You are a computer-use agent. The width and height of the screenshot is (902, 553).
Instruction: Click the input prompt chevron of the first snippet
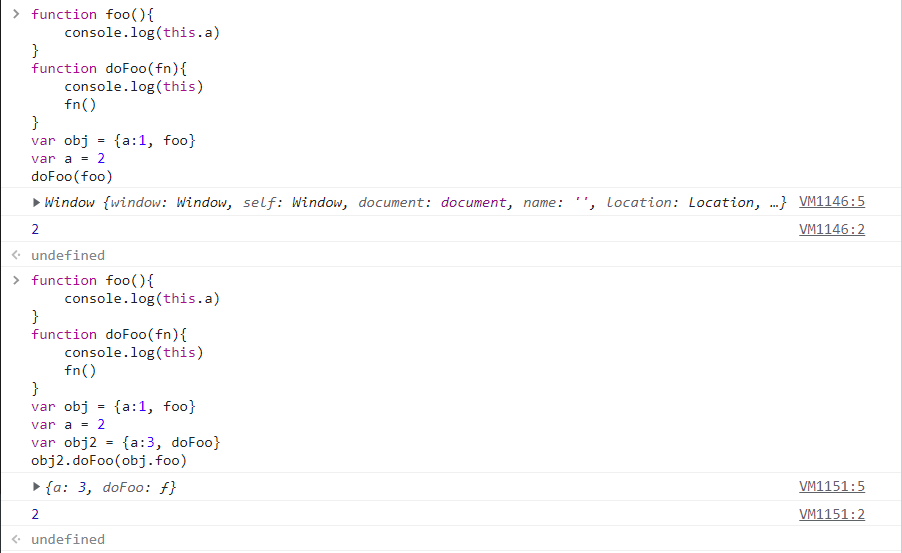pos(15,15)
